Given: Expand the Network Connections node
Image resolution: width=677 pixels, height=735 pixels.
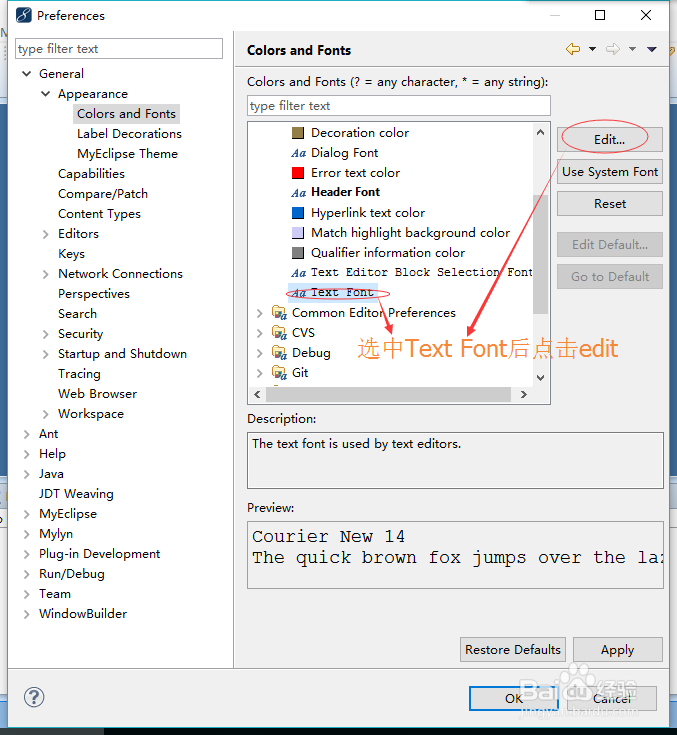Looking at the screenshot, I should tap(45, 274).
